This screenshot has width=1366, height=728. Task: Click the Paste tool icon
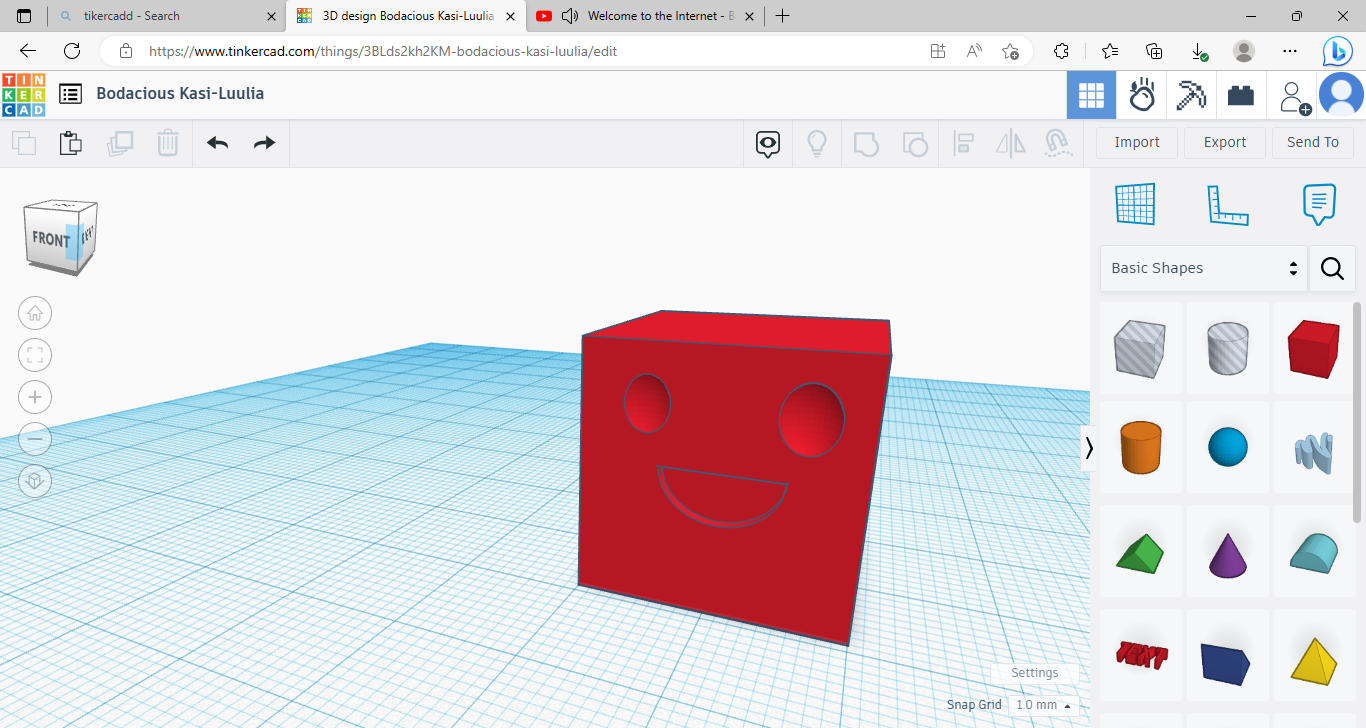click(x=71, y=143)
